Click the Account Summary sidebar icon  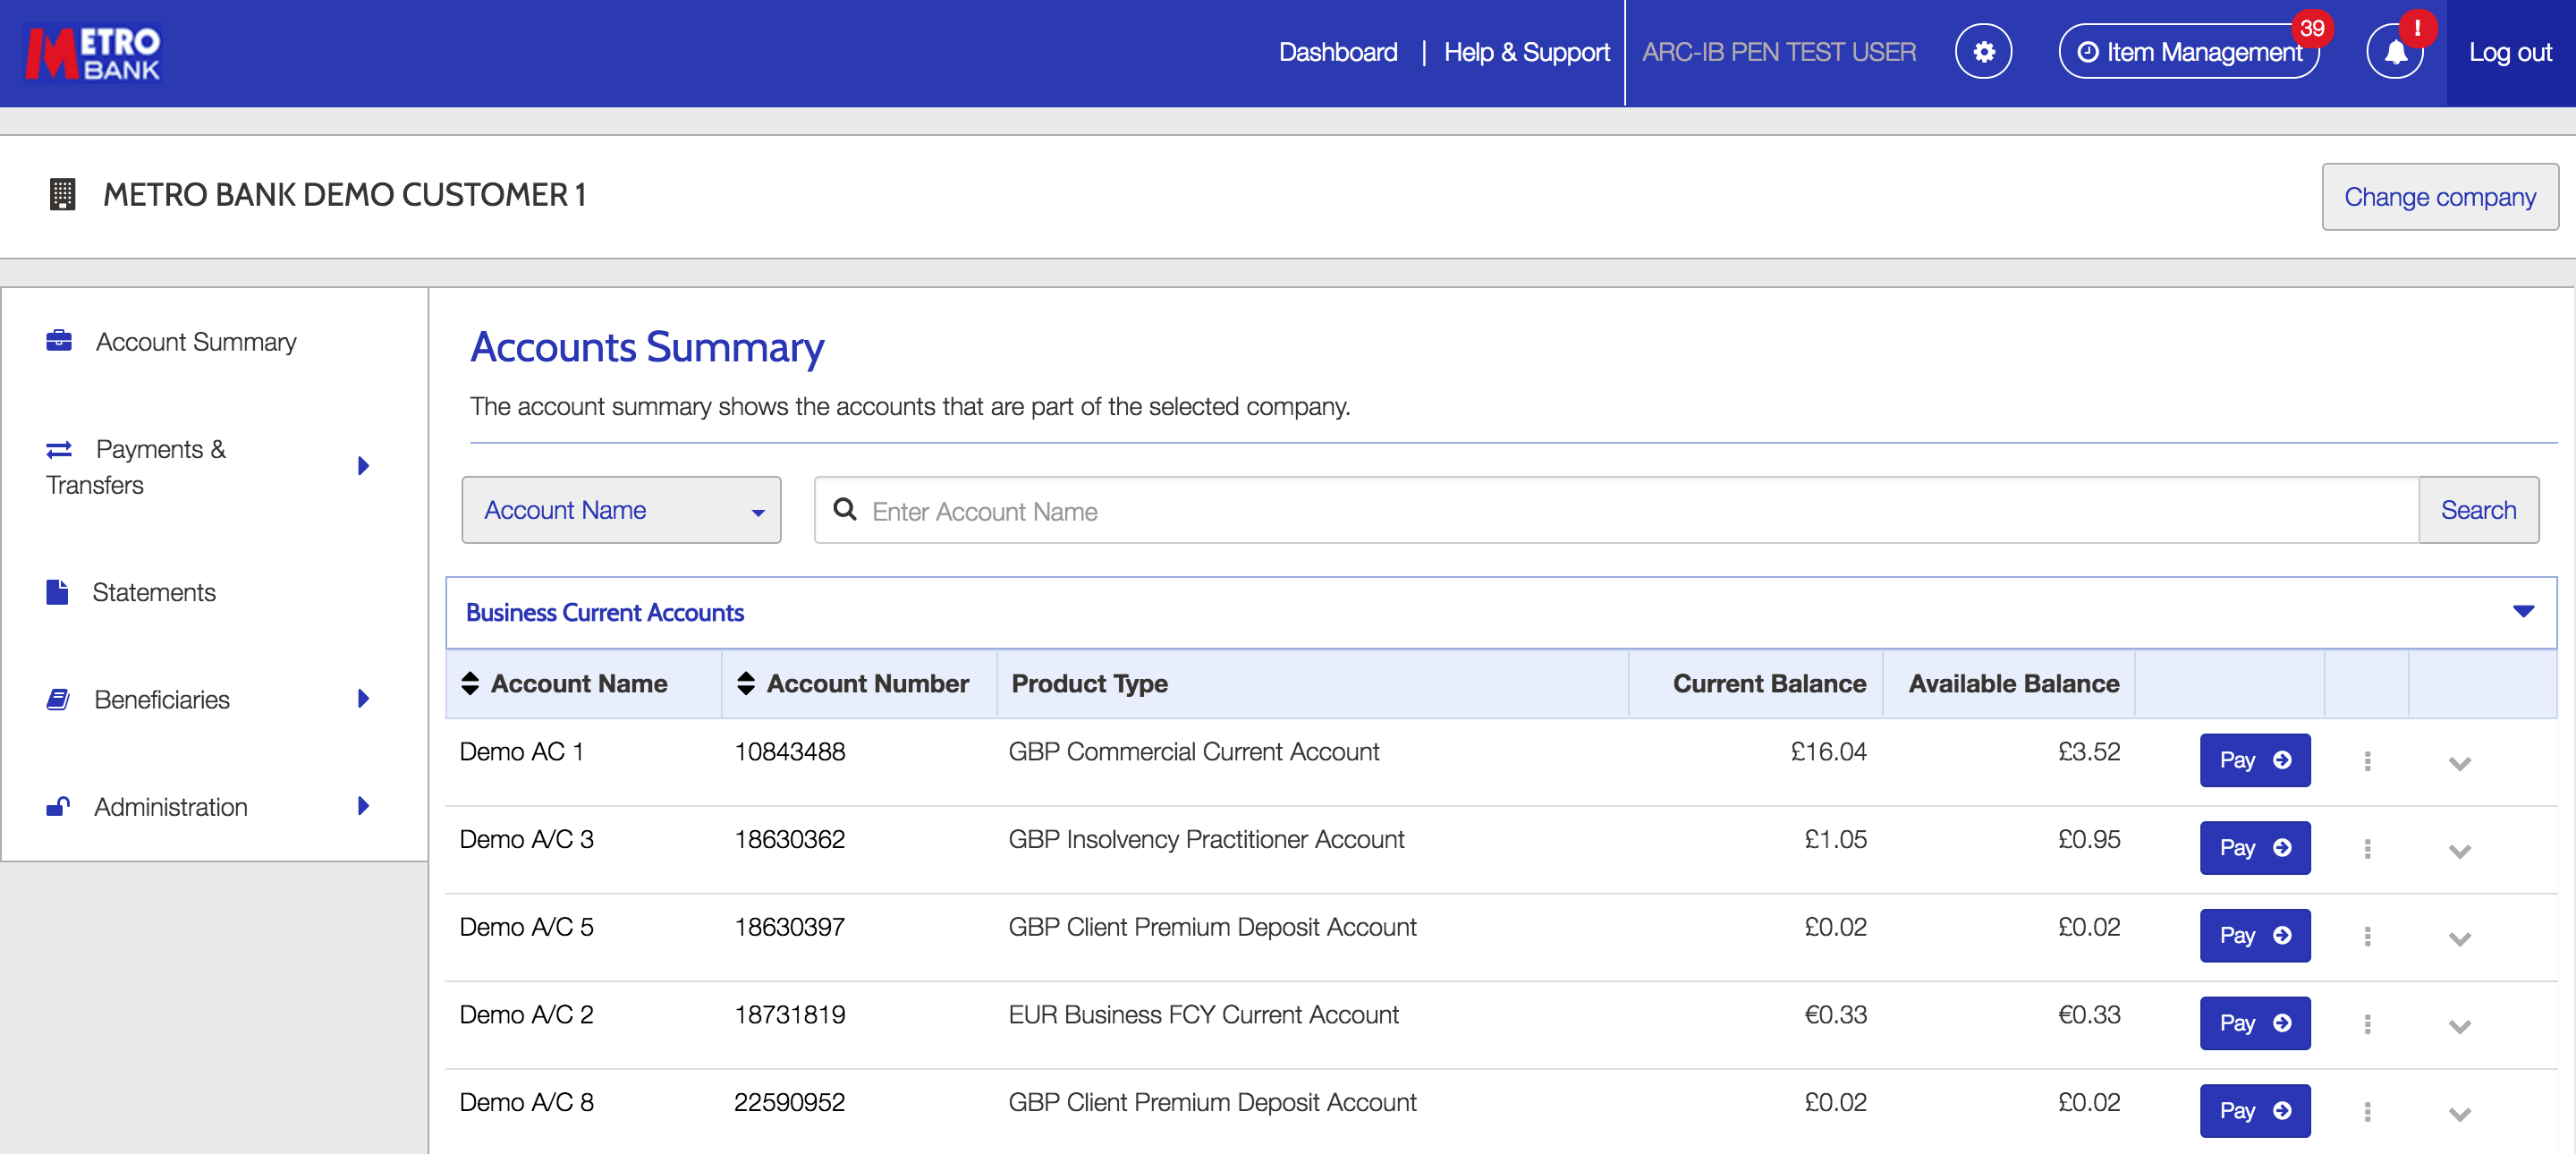61,340
